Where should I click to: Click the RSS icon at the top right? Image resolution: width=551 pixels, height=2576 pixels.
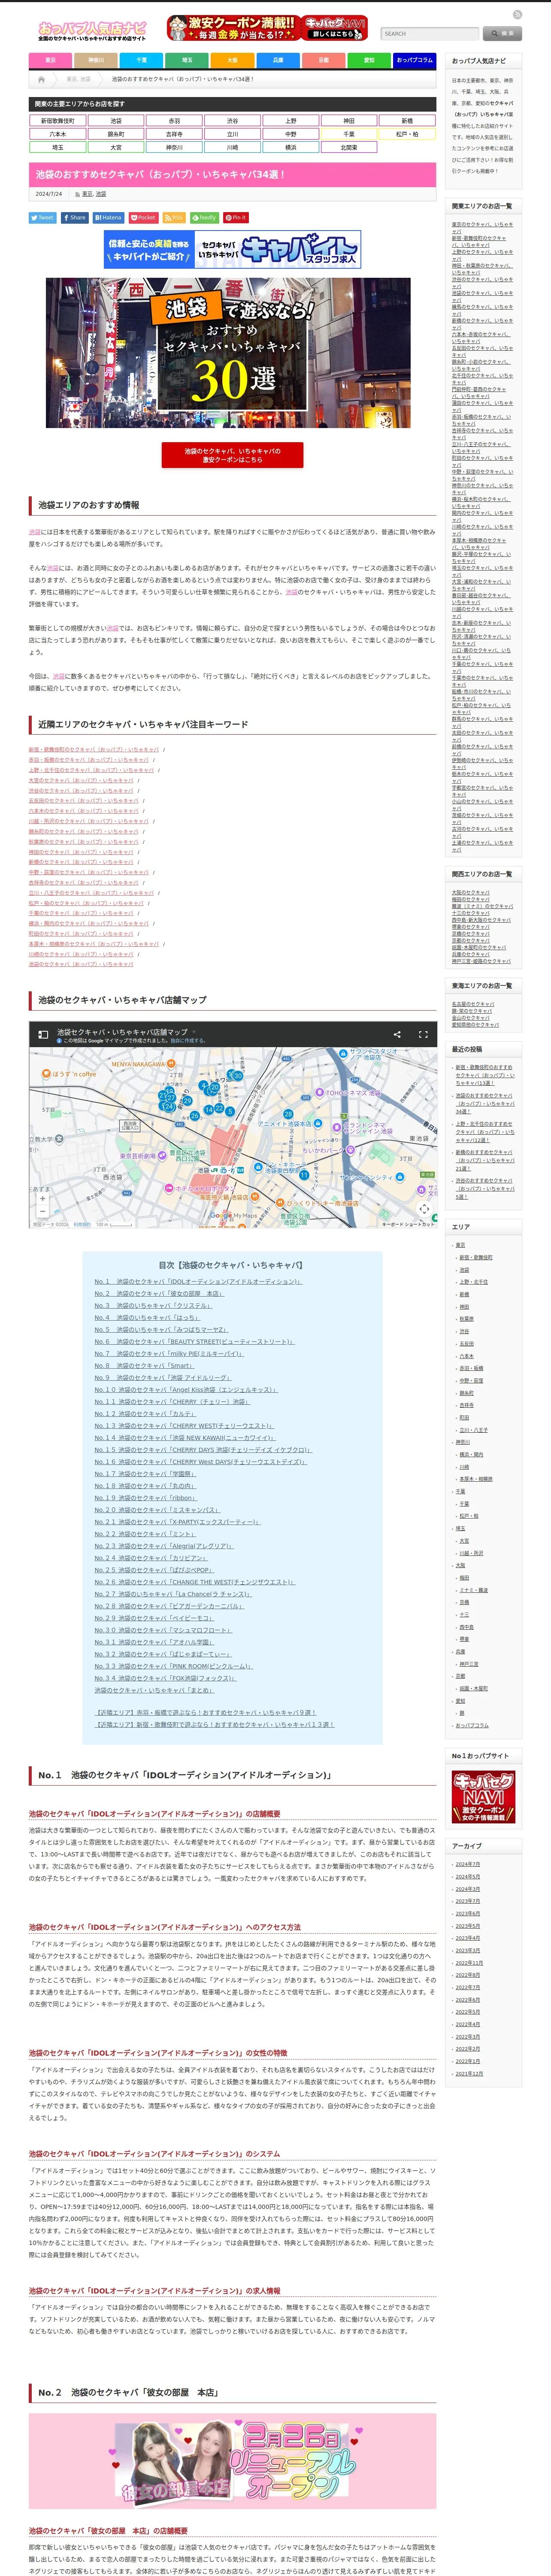pyautogui.click(x=517, y=15)
